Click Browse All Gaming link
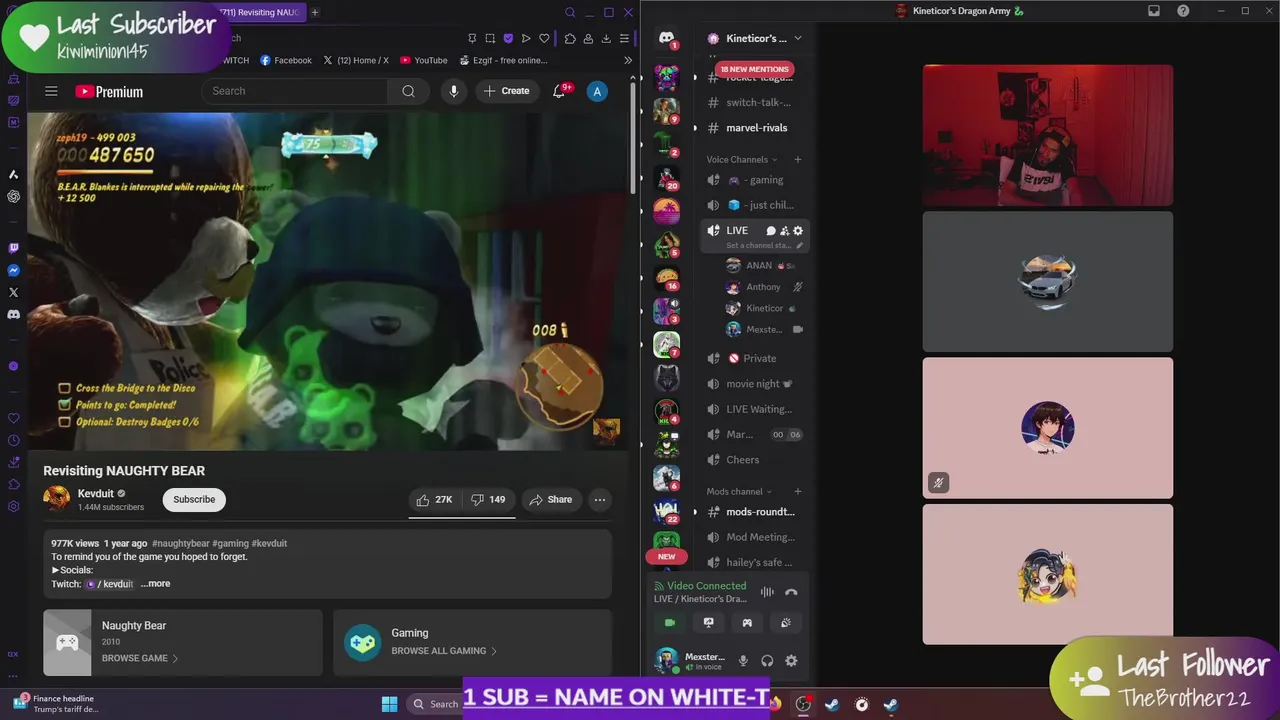The image size is (1280, 720). [x=444, y=651]
